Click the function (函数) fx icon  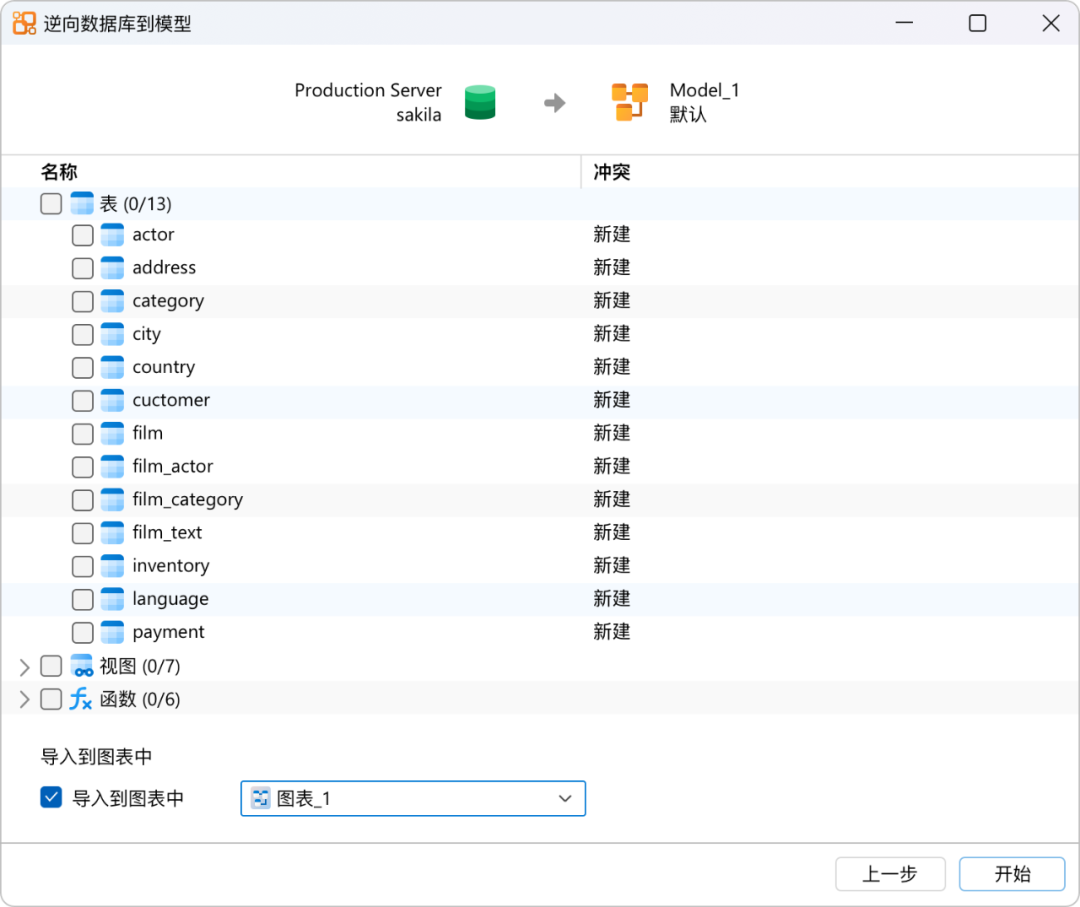[x=79, y=699]
